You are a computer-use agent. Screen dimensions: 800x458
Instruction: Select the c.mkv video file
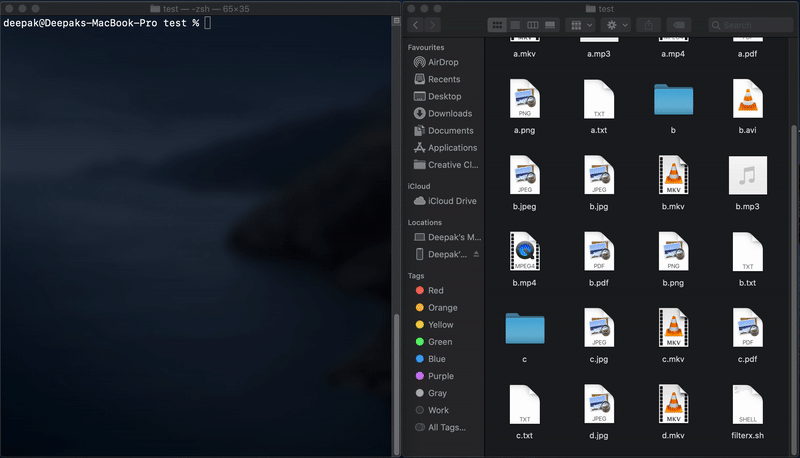coord(673,328)
